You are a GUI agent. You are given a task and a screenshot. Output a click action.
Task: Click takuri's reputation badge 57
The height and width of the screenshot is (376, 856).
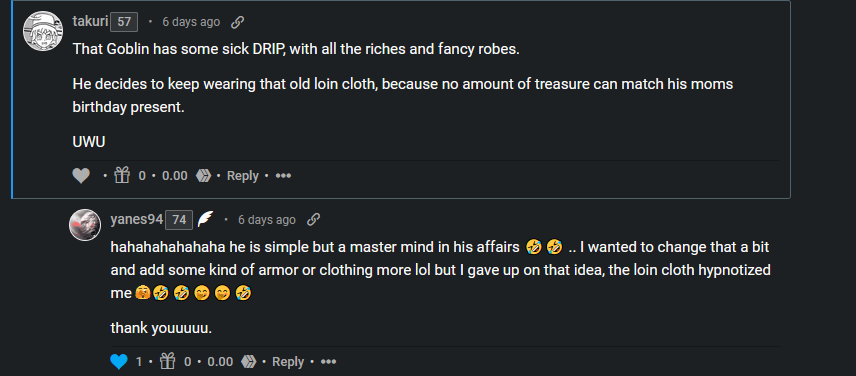pyautogui.click(x=124, y=22)
